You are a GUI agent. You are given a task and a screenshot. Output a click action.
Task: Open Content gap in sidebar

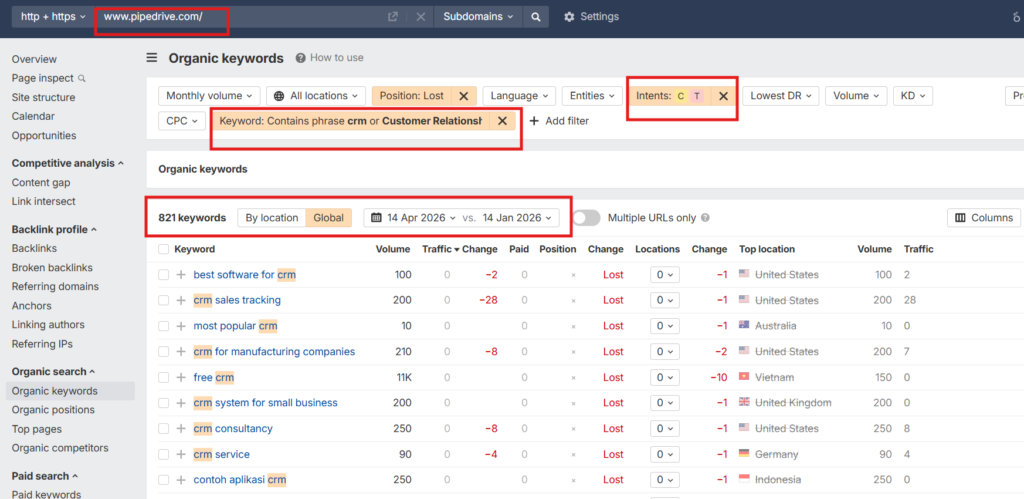point(41,183)
